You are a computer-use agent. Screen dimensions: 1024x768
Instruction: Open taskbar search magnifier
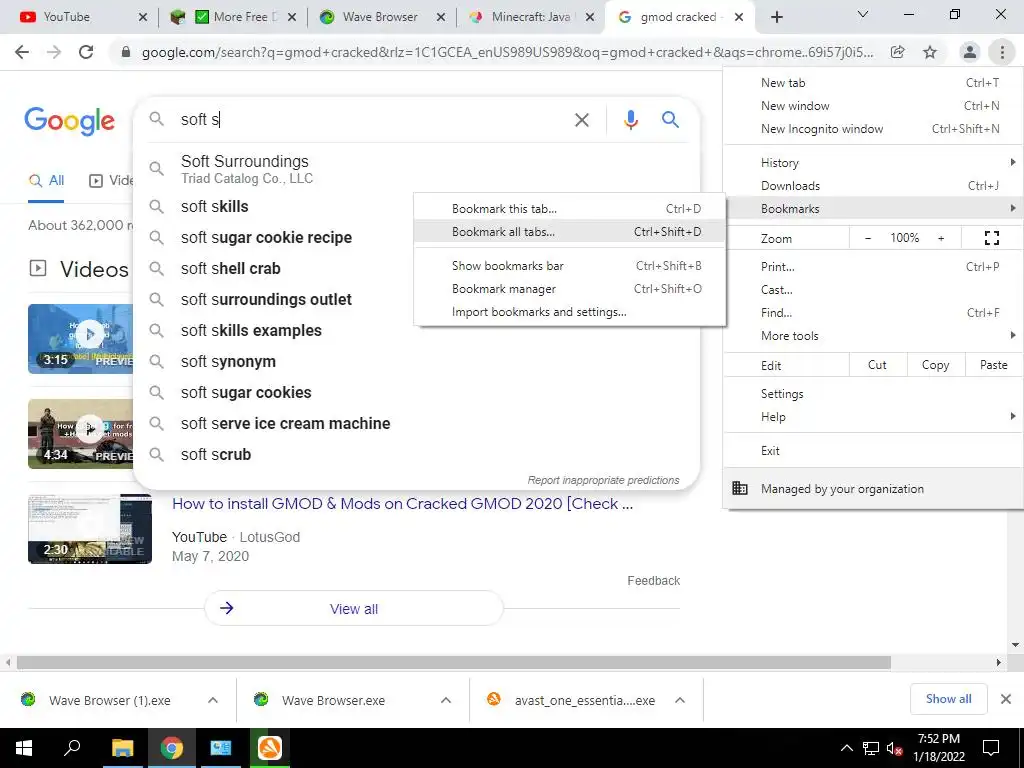click(72, 748)
